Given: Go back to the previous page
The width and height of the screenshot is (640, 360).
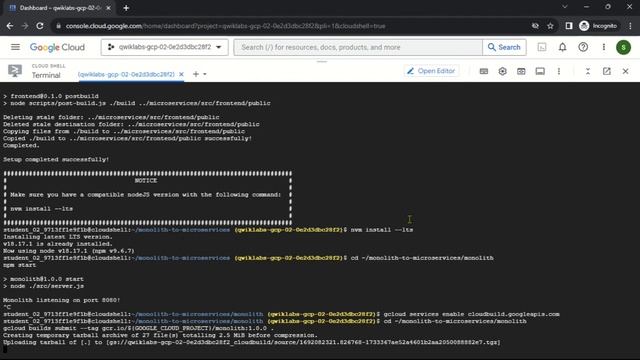Looking at the screenshot, I should 10,26.
